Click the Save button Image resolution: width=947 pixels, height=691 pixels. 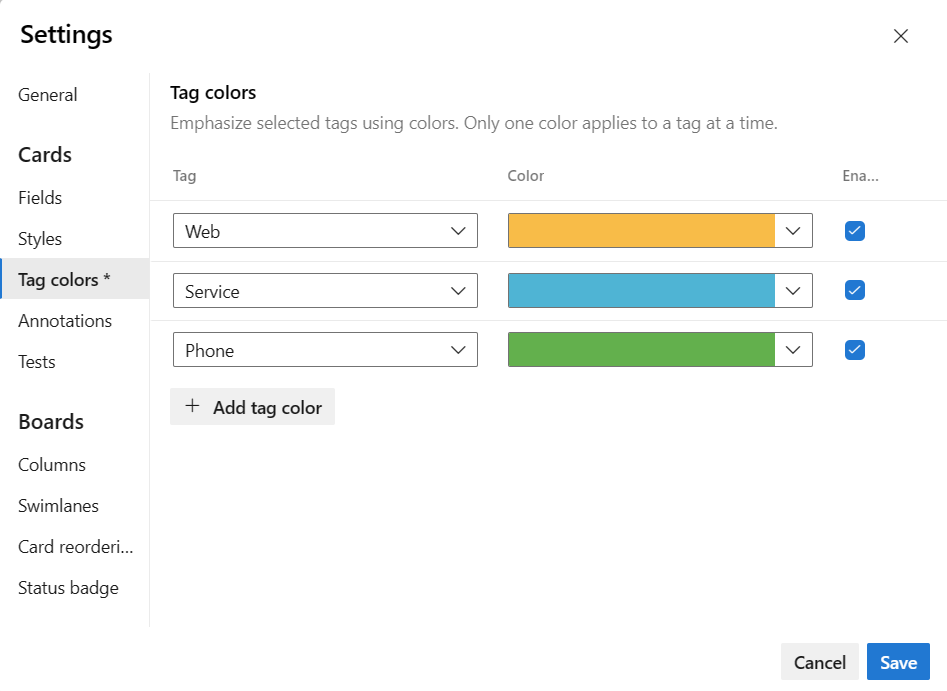(x=898, y=662)
